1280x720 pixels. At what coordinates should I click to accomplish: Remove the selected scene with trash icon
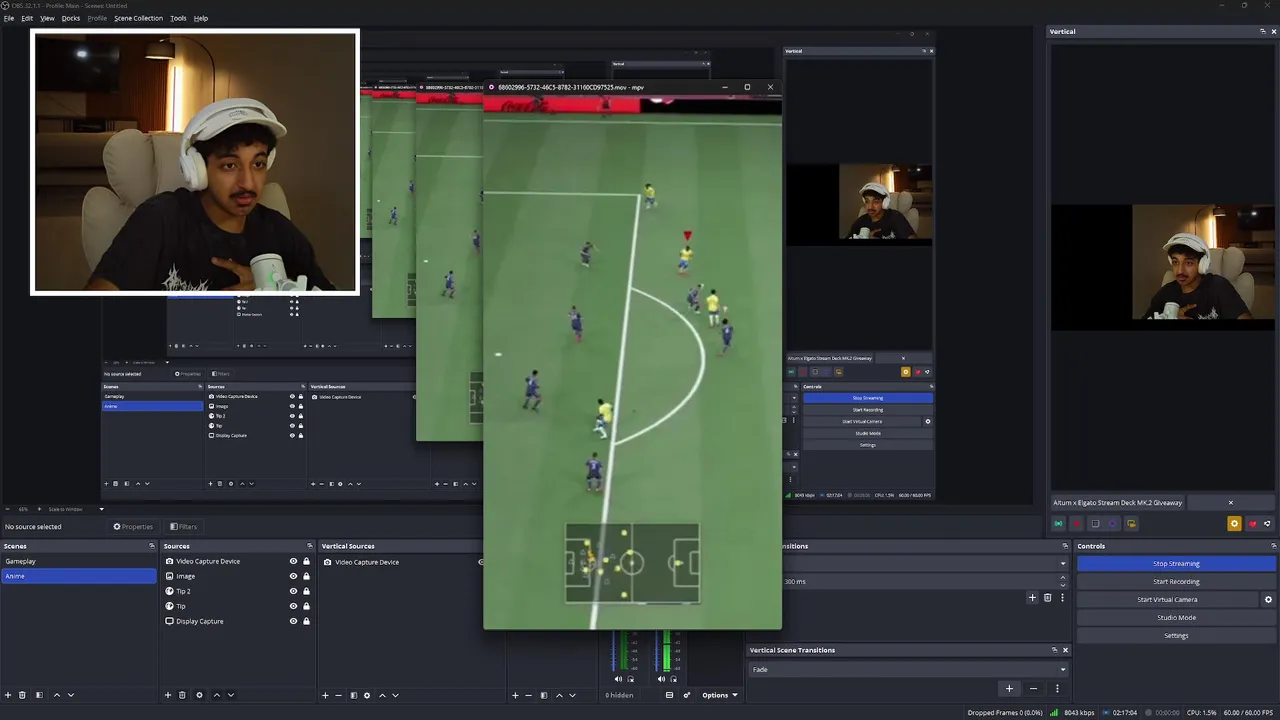point(22,695)
